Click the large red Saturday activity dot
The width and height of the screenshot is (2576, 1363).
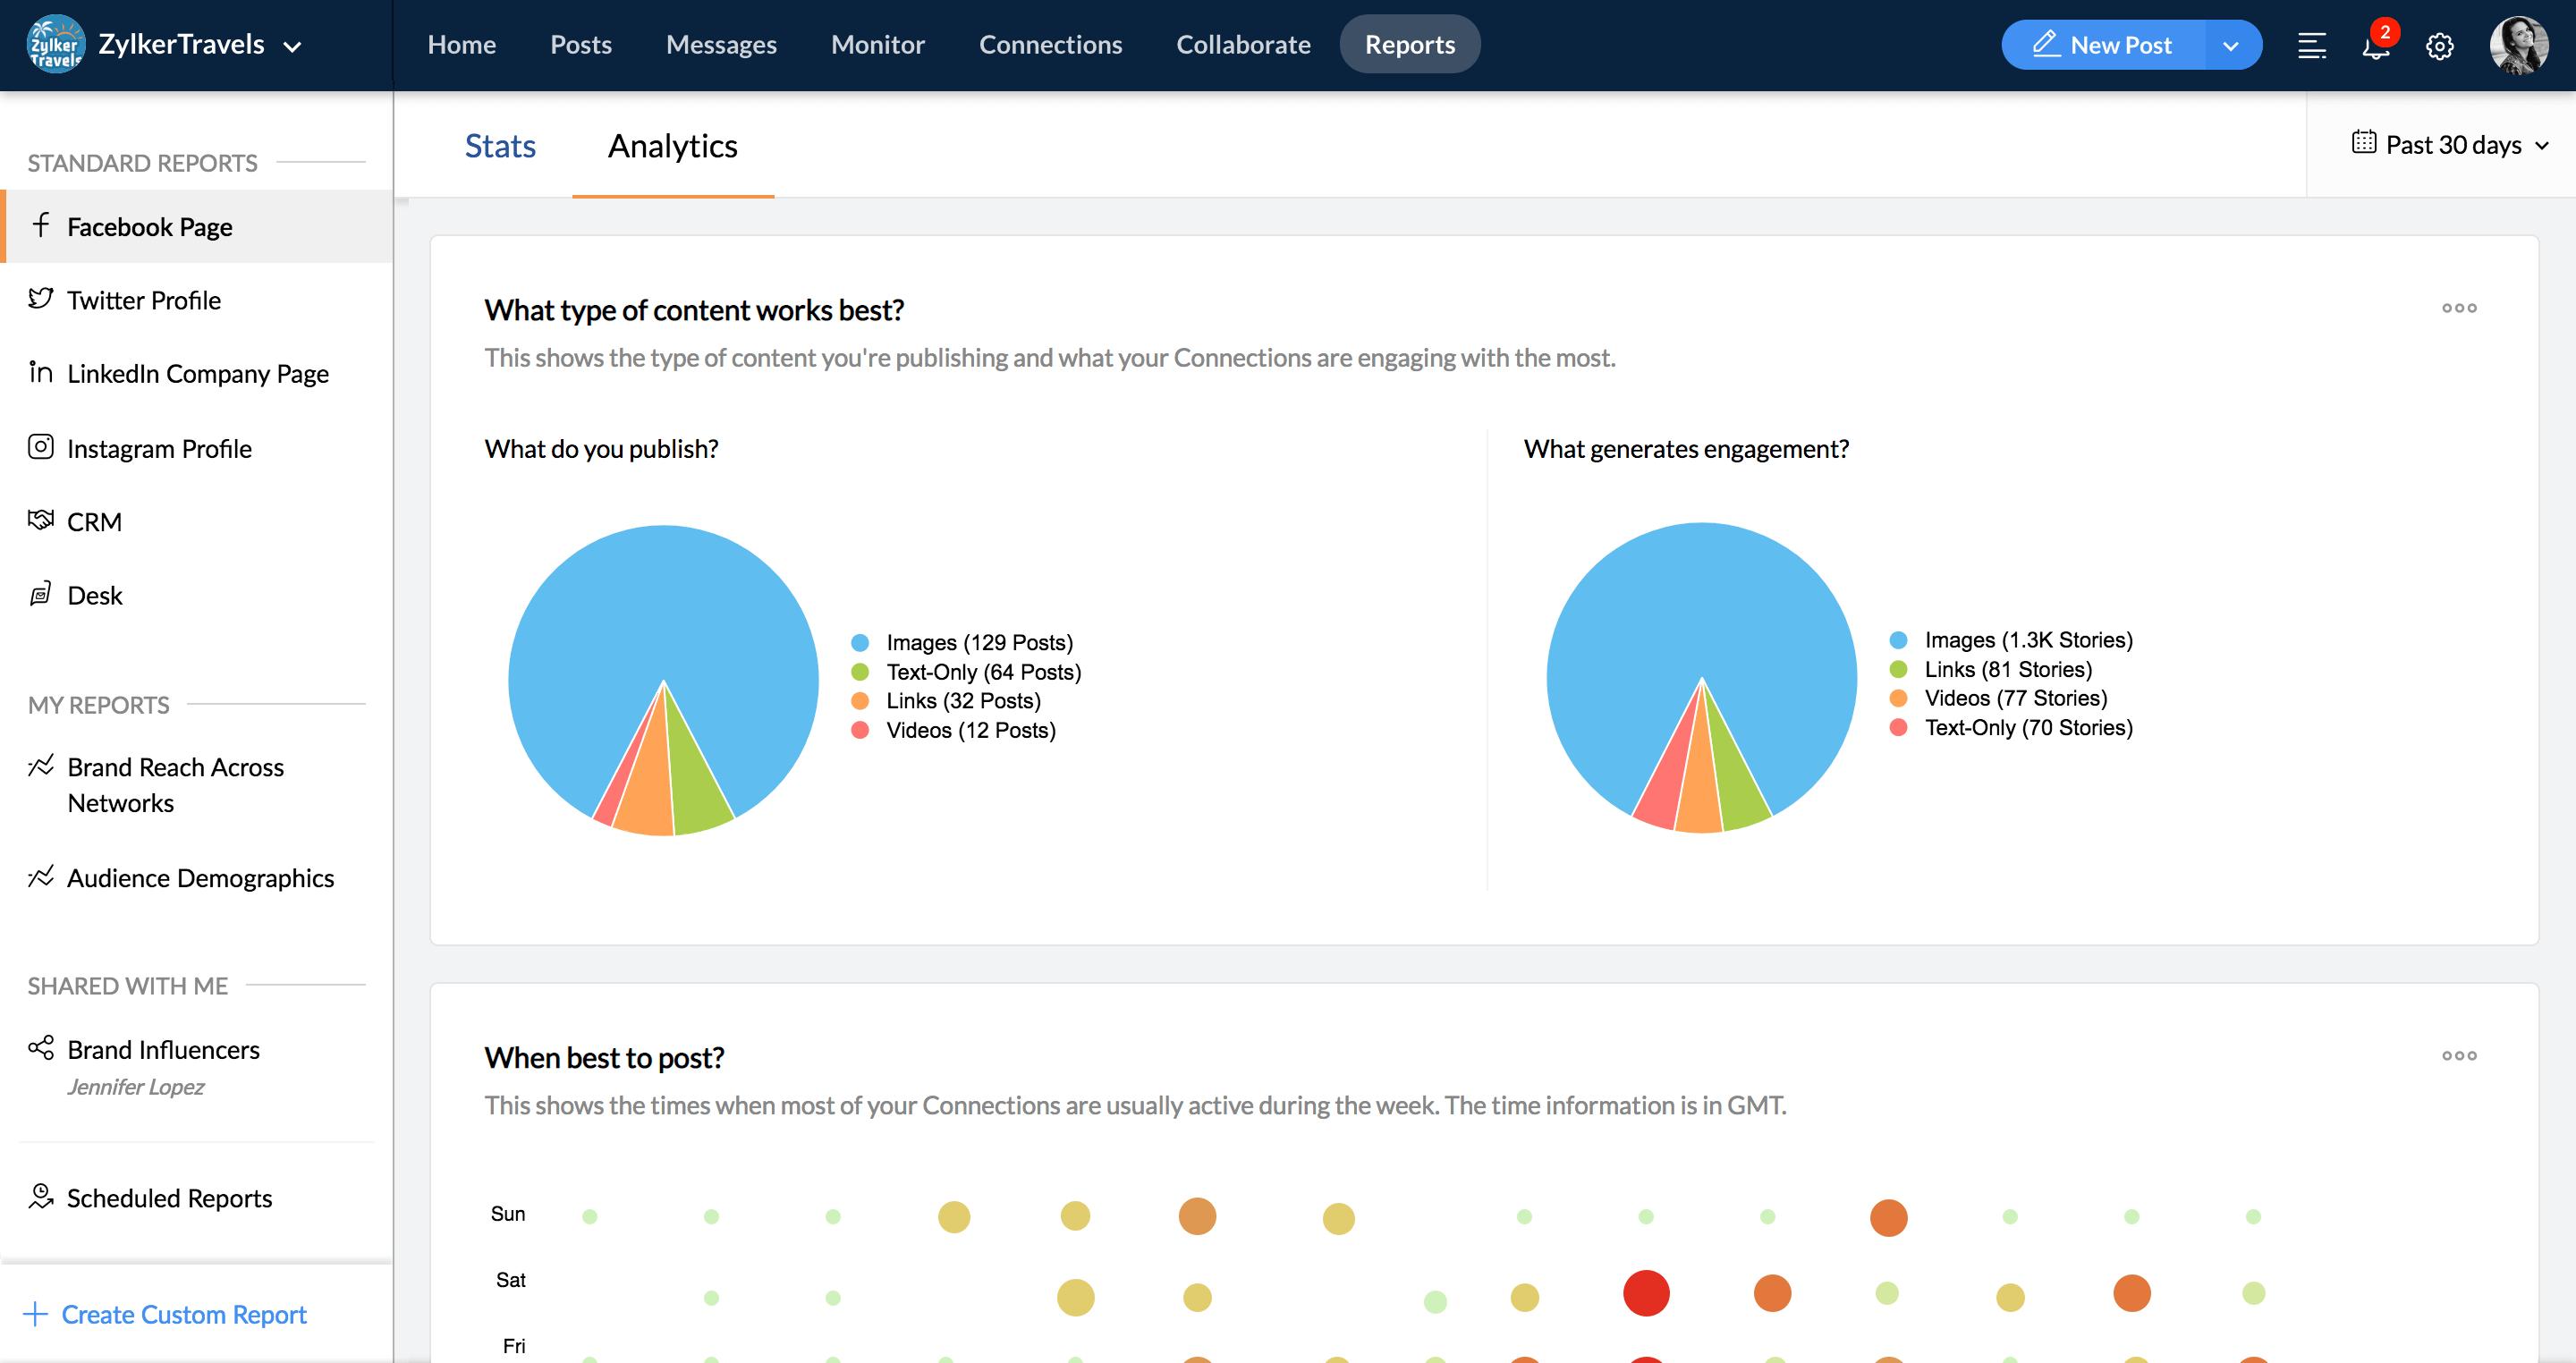click(1646, 1293)
